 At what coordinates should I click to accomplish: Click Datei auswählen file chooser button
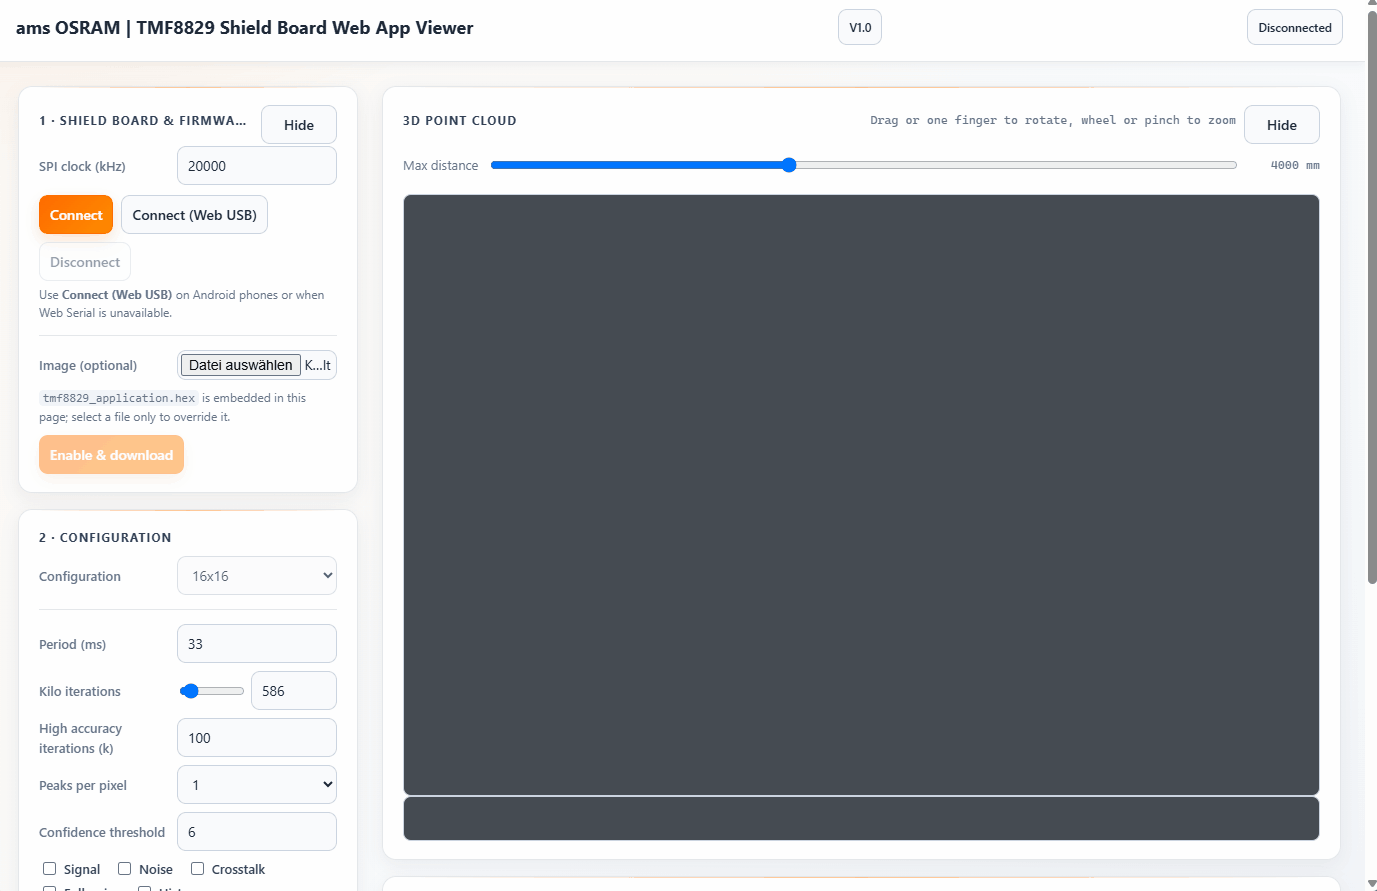[x=241, y=365]
